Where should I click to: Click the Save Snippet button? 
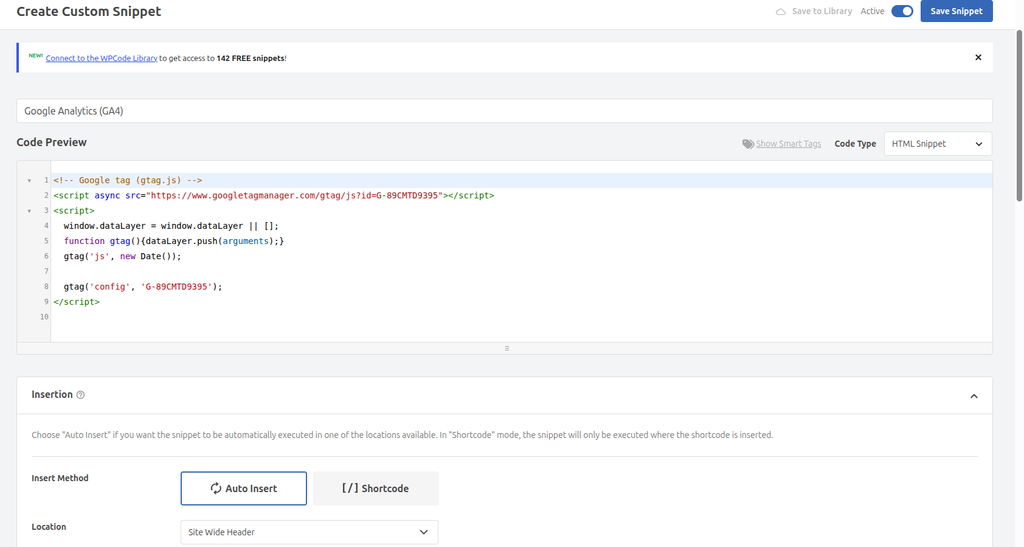tap(956, 11)
